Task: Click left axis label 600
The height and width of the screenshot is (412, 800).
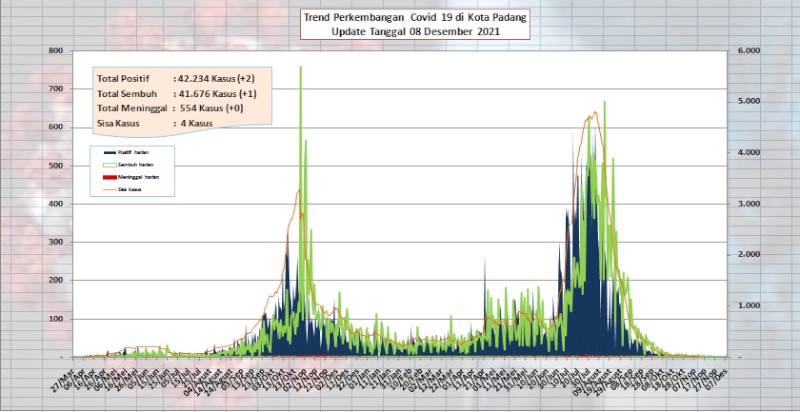Action: point(56,127)
